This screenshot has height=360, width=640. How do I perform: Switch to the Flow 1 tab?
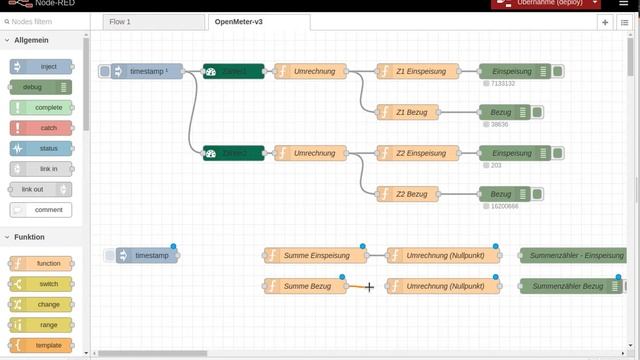pyautogui.click(x=153, y=22)
